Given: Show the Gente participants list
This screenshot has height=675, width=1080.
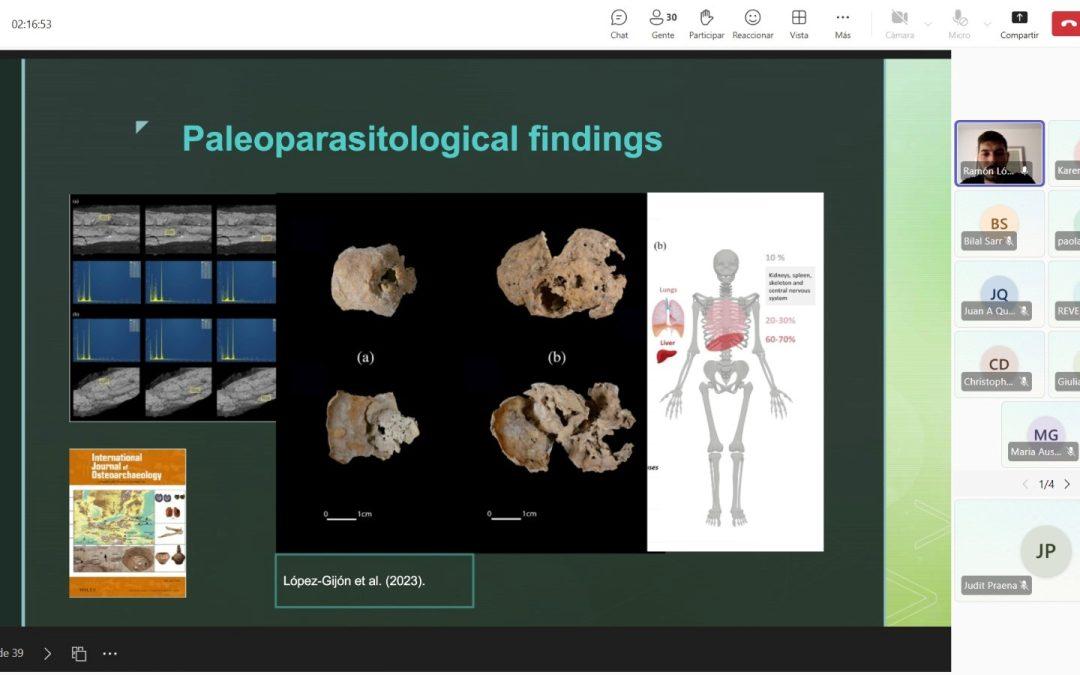Looking at the screenshot, I should 662,23.
